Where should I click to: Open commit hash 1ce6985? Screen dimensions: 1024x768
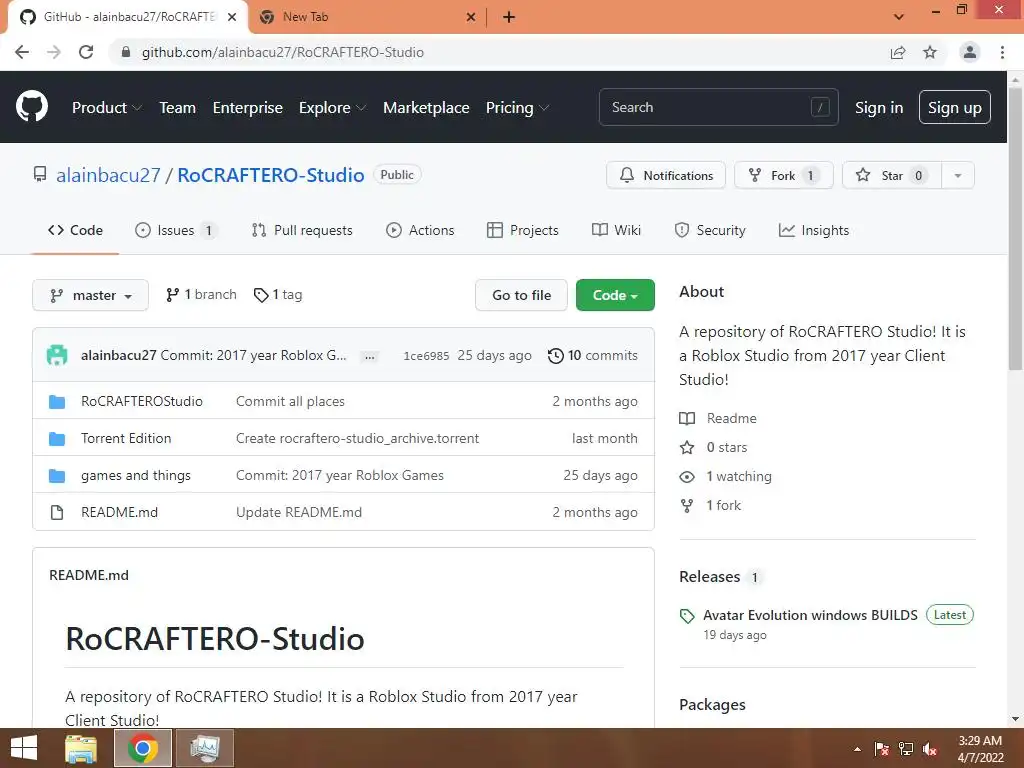point(426,356)
